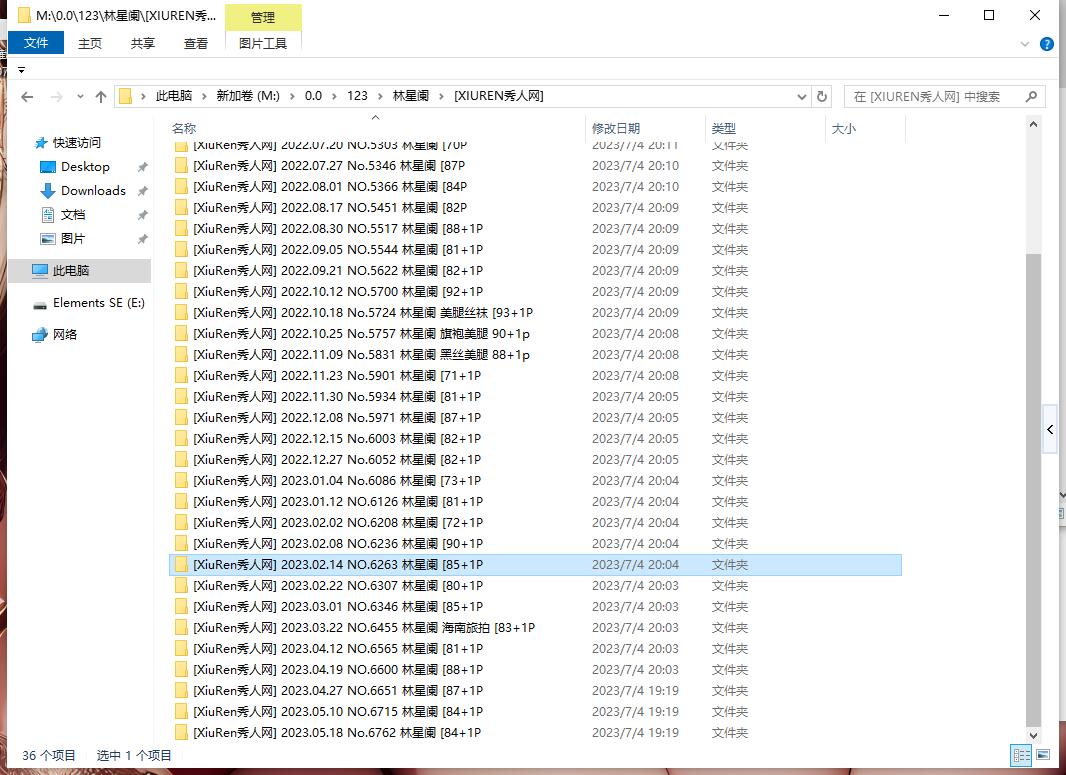Select 网络 in navigation pane
Image resolution: width=1066 pixels, height=775 pixels.
[x=65, y=334]
